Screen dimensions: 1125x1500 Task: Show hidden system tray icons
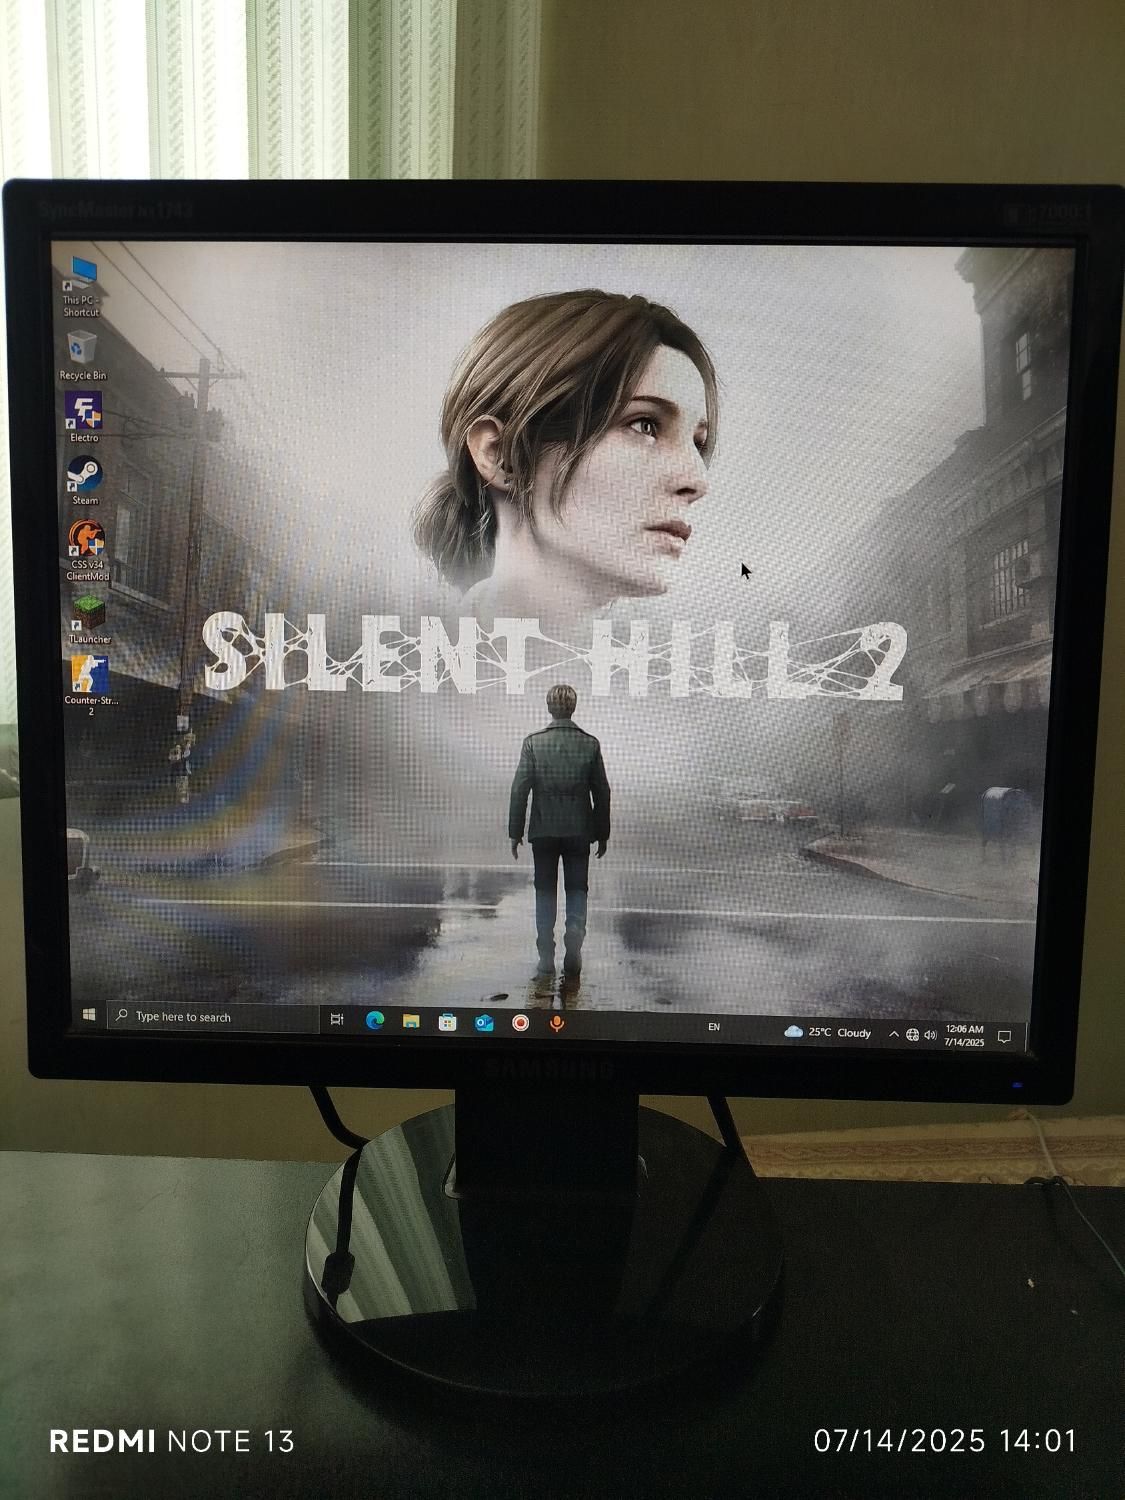893,1034
